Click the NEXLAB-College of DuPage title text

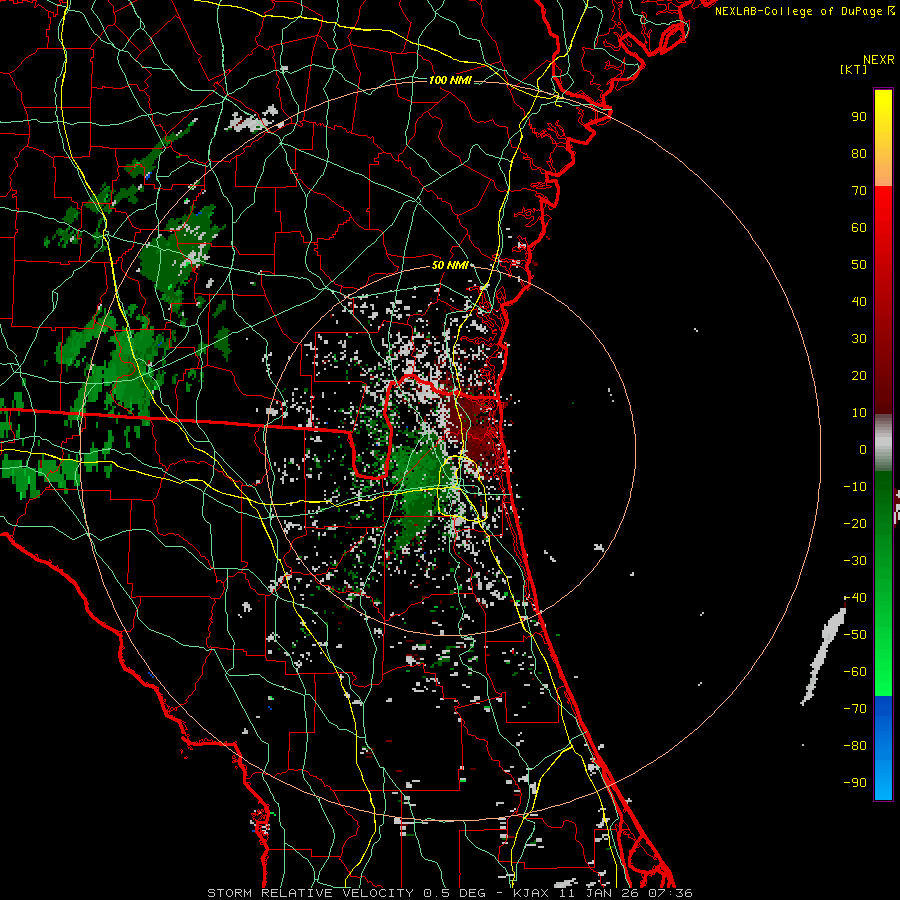click(804, 11)
